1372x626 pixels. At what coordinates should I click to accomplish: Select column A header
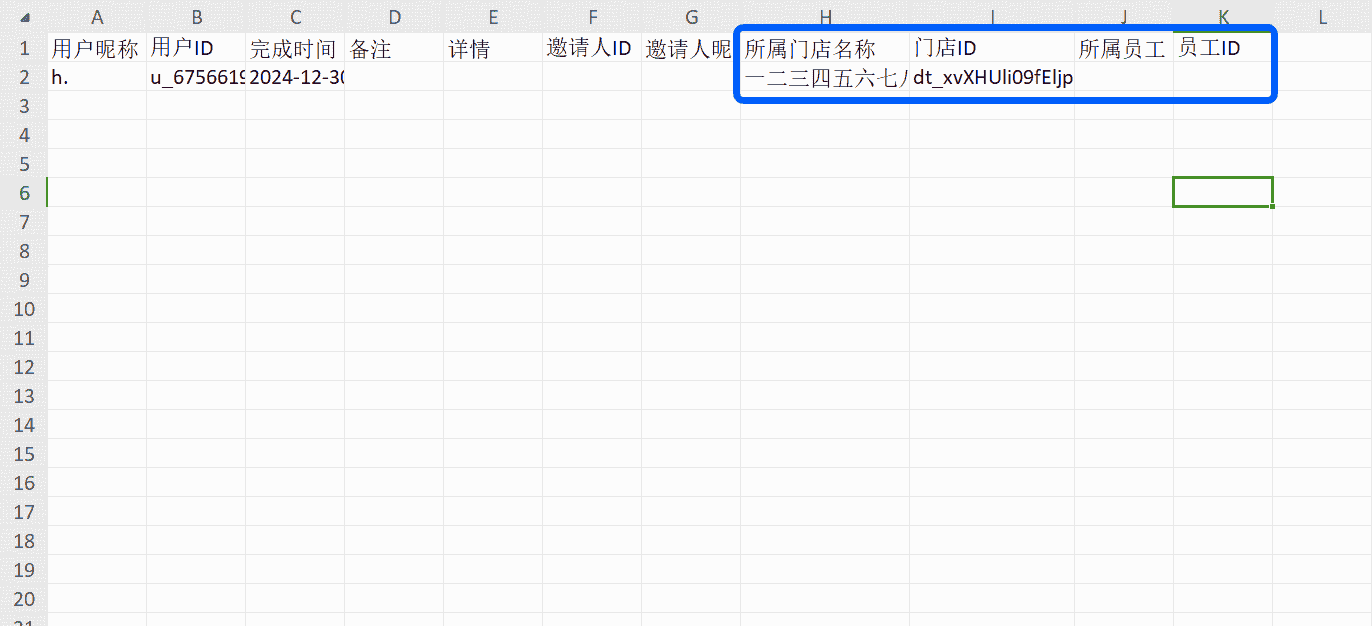(97, 17)
